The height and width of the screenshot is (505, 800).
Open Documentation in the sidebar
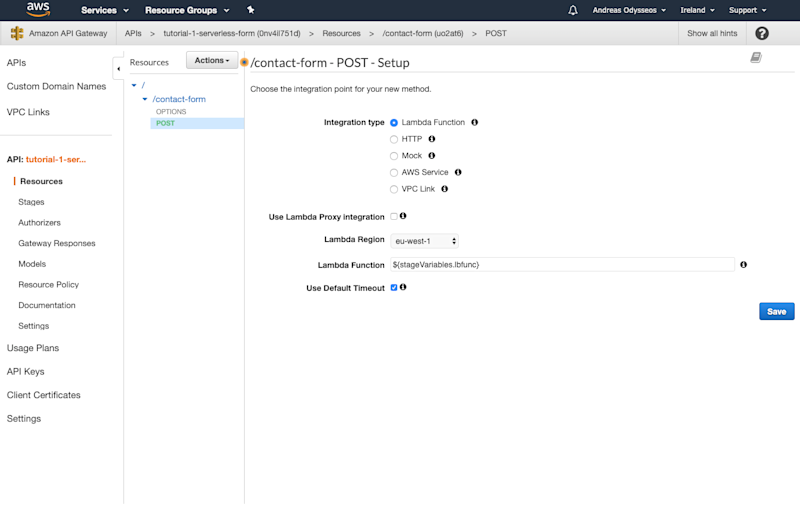47,305
